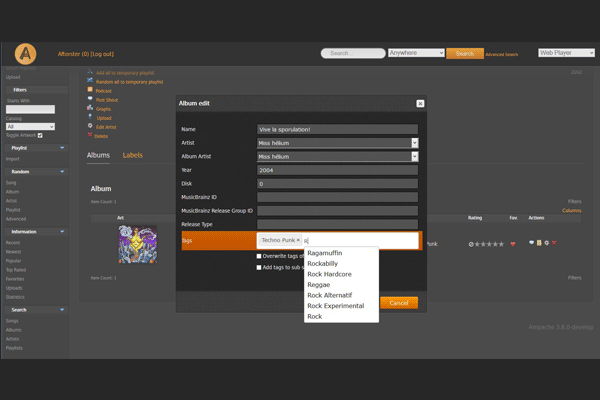Switch to the Labels tab
600x400 pixels.
[132, 155]
